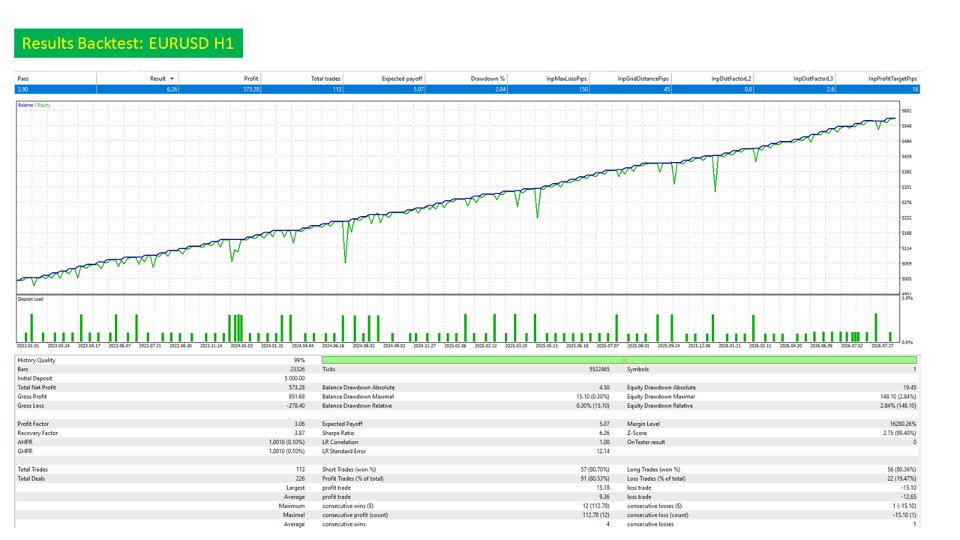Click the 45 value under InpGridDistancePips
The height and width of the screenshot is (540, 960).
click(x=667, y=89)
